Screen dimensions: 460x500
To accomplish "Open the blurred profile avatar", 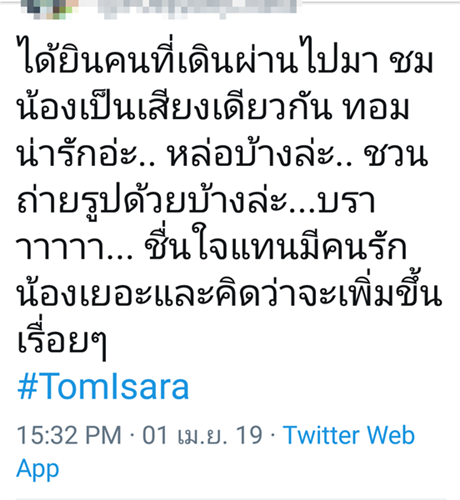I will 50,8.
